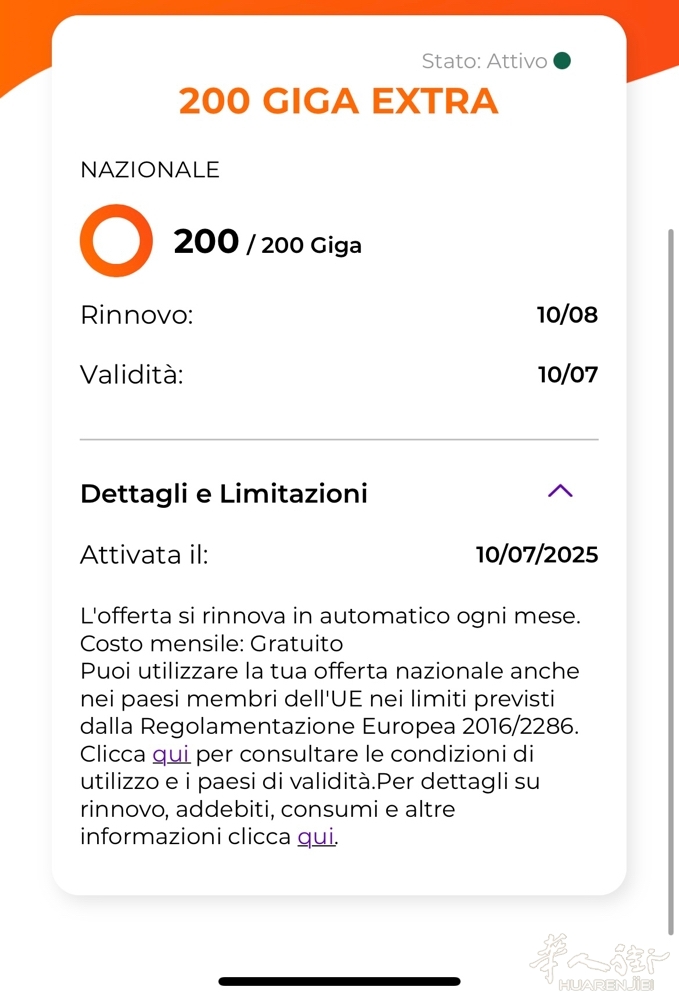Select the NAZIONALE section label
This screenshot has width=679, height=1000.
[150, 170]
